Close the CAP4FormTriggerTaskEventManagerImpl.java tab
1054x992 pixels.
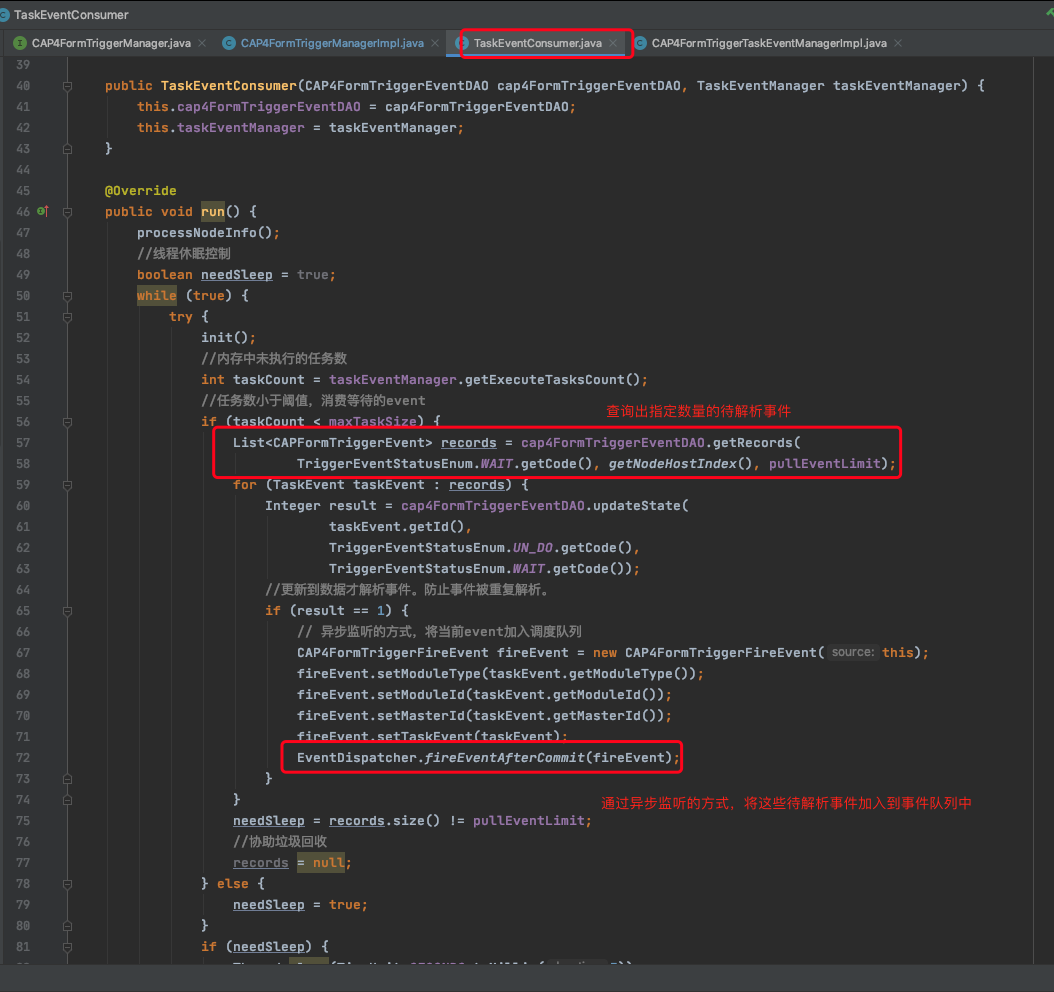[897, 43]
